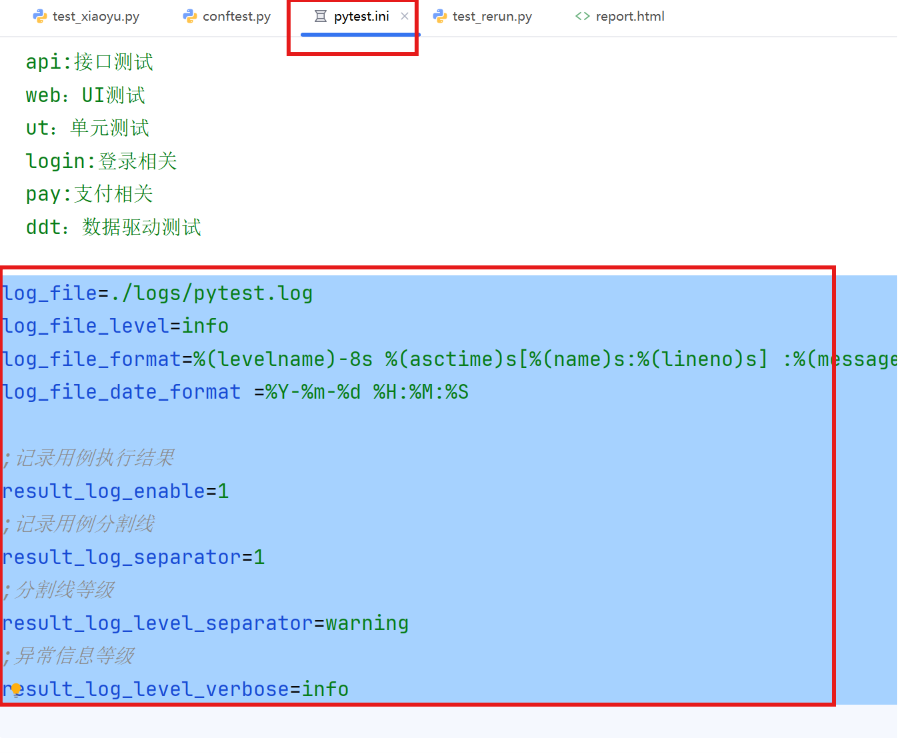The height and width of the screenshot is (753, 898).
Task: Click the comment '分割线等级'
Action: 58,590
